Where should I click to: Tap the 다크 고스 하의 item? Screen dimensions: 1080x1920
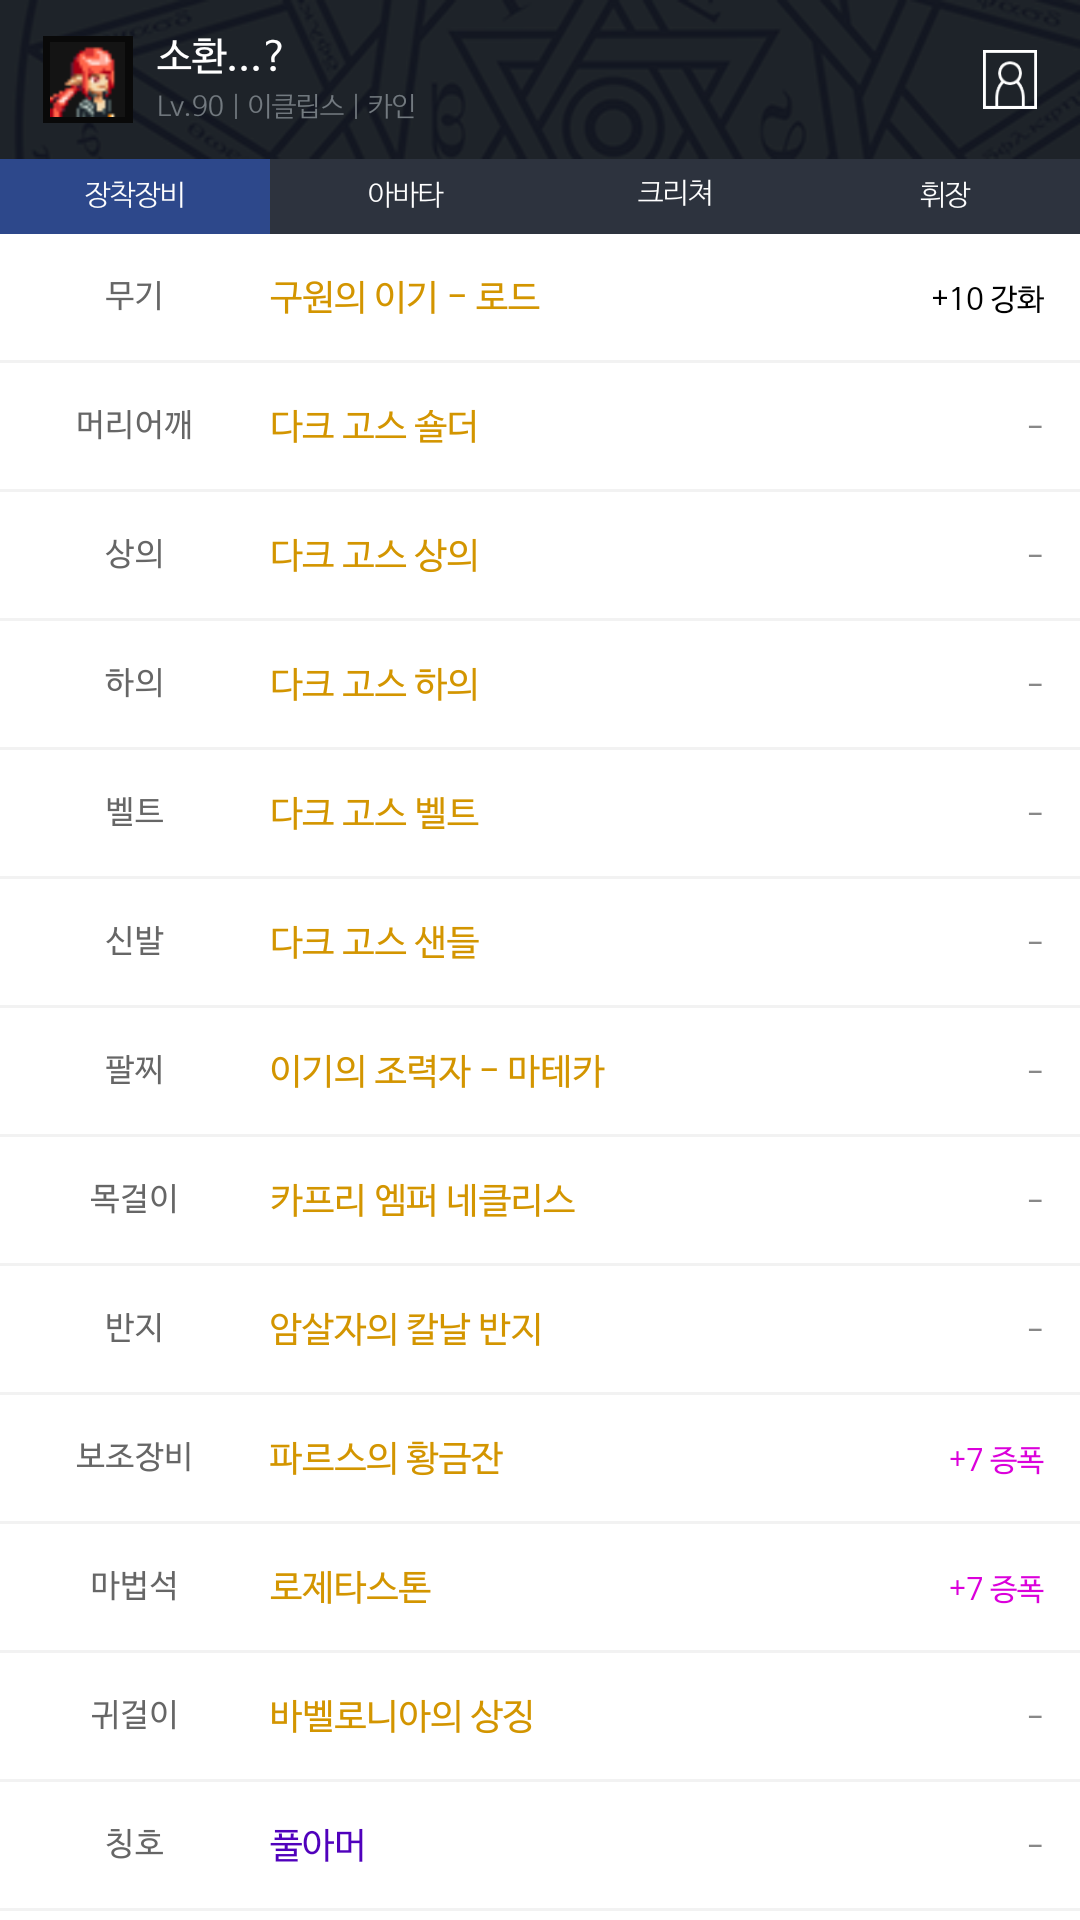(x=374, y=684)
